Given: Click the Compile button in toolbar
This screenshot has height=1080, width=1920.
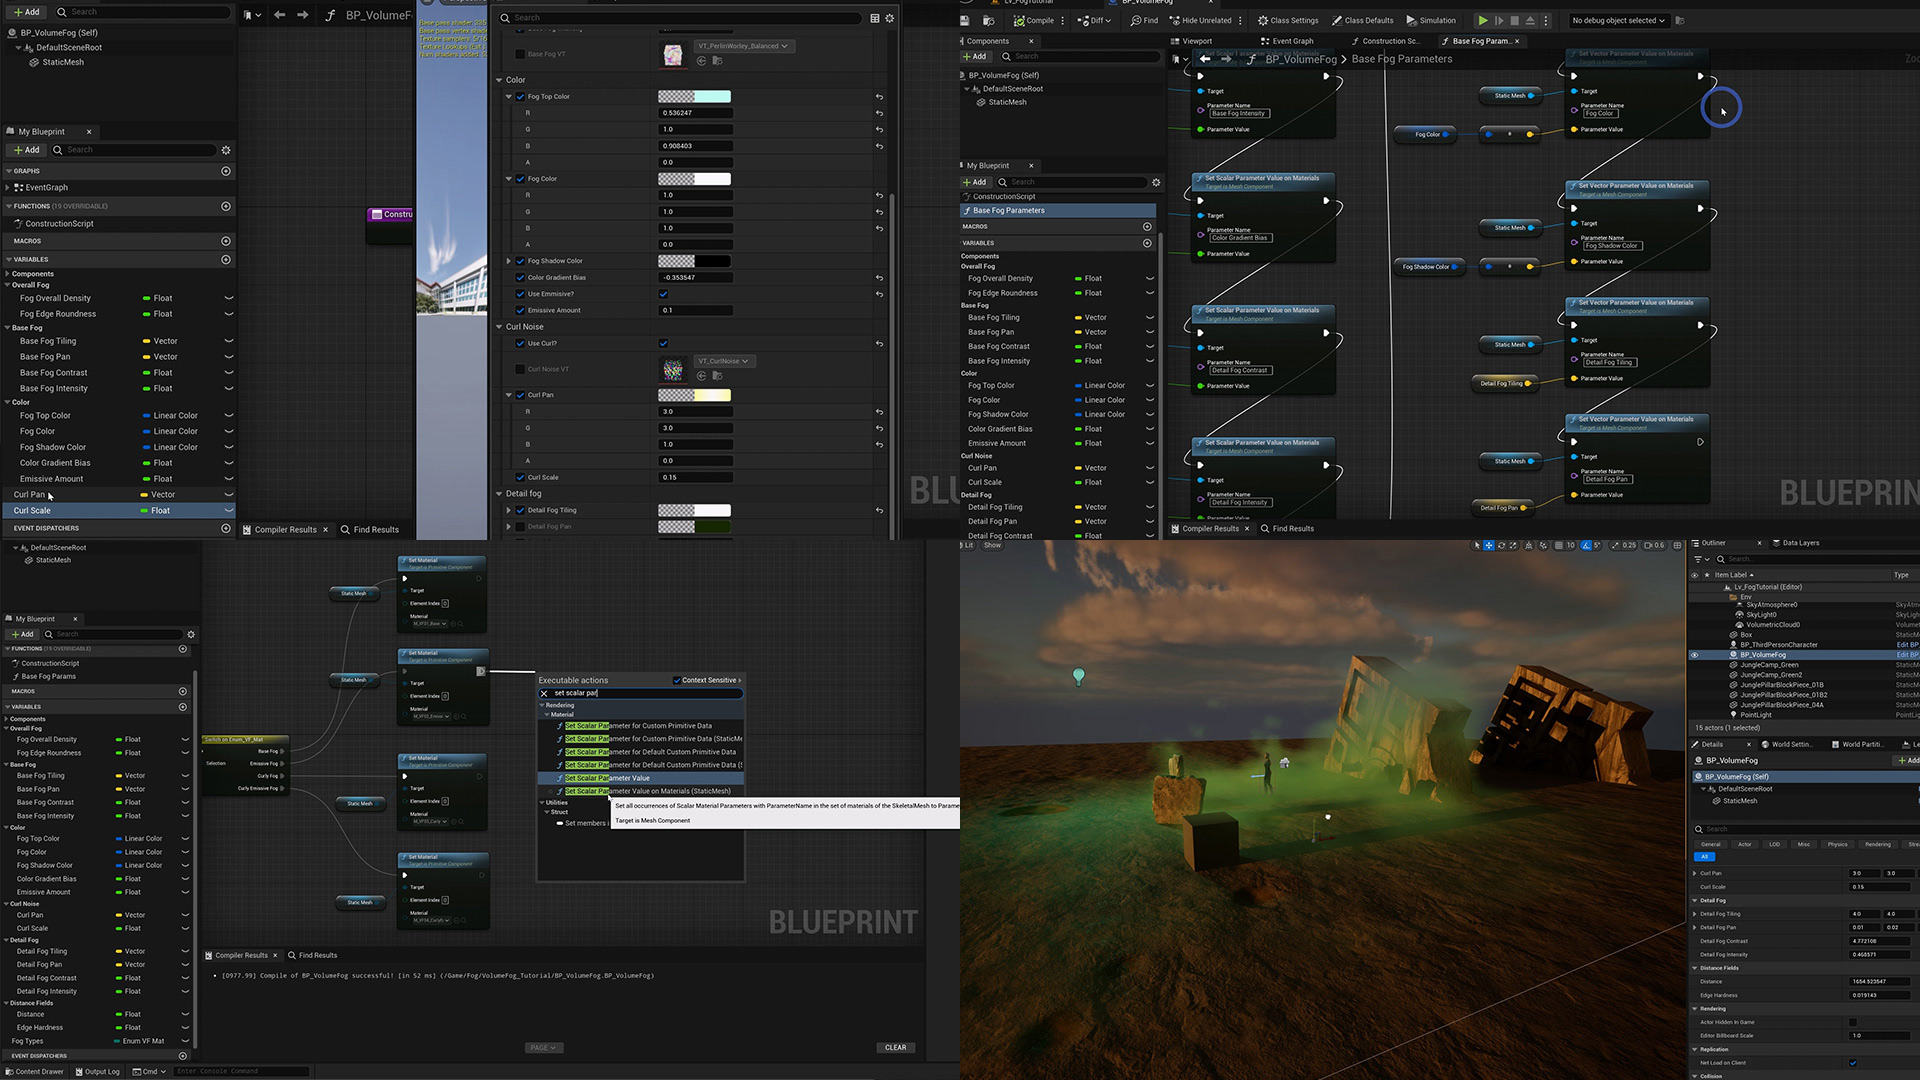Looking at the screenshot, I should (1034, 20).
